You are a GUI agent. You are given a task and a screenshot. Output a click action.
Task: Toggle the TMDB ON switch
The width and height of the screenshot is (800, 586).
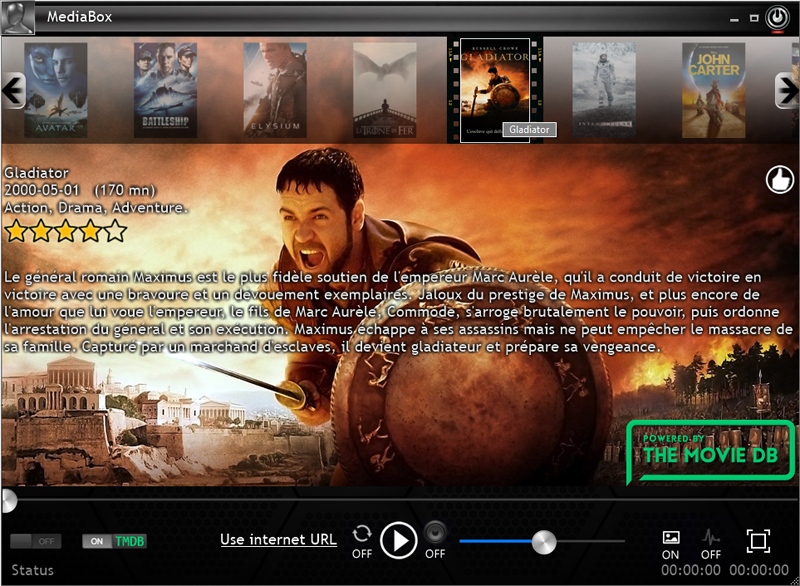[114, 541]
